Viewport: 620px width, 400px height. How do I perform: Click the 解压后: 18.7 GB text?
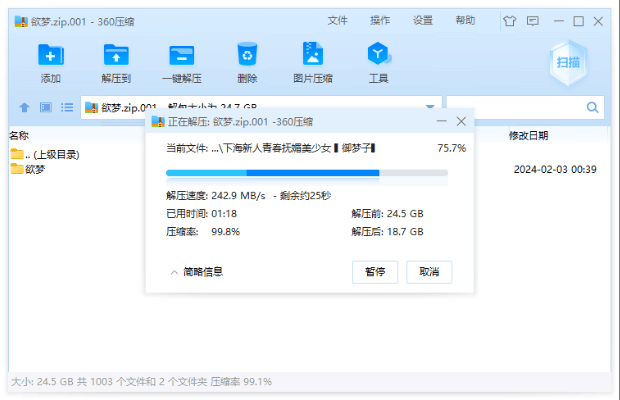(387, 232)
